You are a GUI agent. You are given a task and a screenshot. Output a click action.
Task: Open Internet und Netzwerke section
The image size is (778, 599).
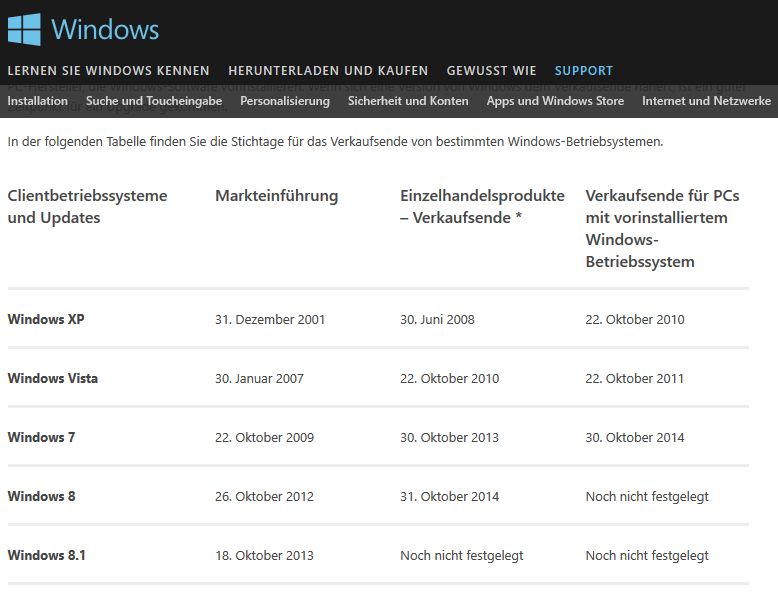707,101
